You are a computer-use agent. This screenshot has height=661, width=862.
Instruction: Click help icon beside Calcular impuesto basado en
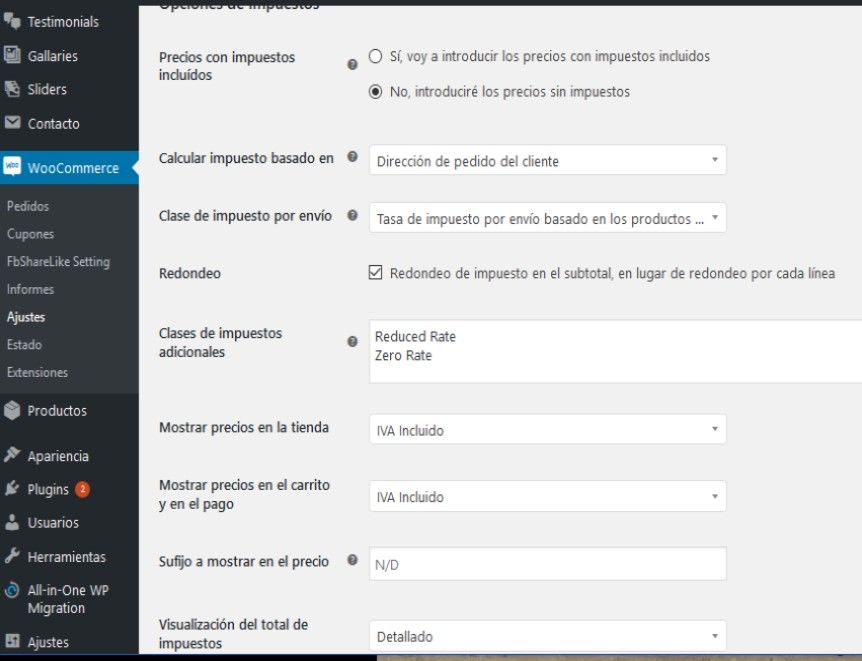pos(352,157)
